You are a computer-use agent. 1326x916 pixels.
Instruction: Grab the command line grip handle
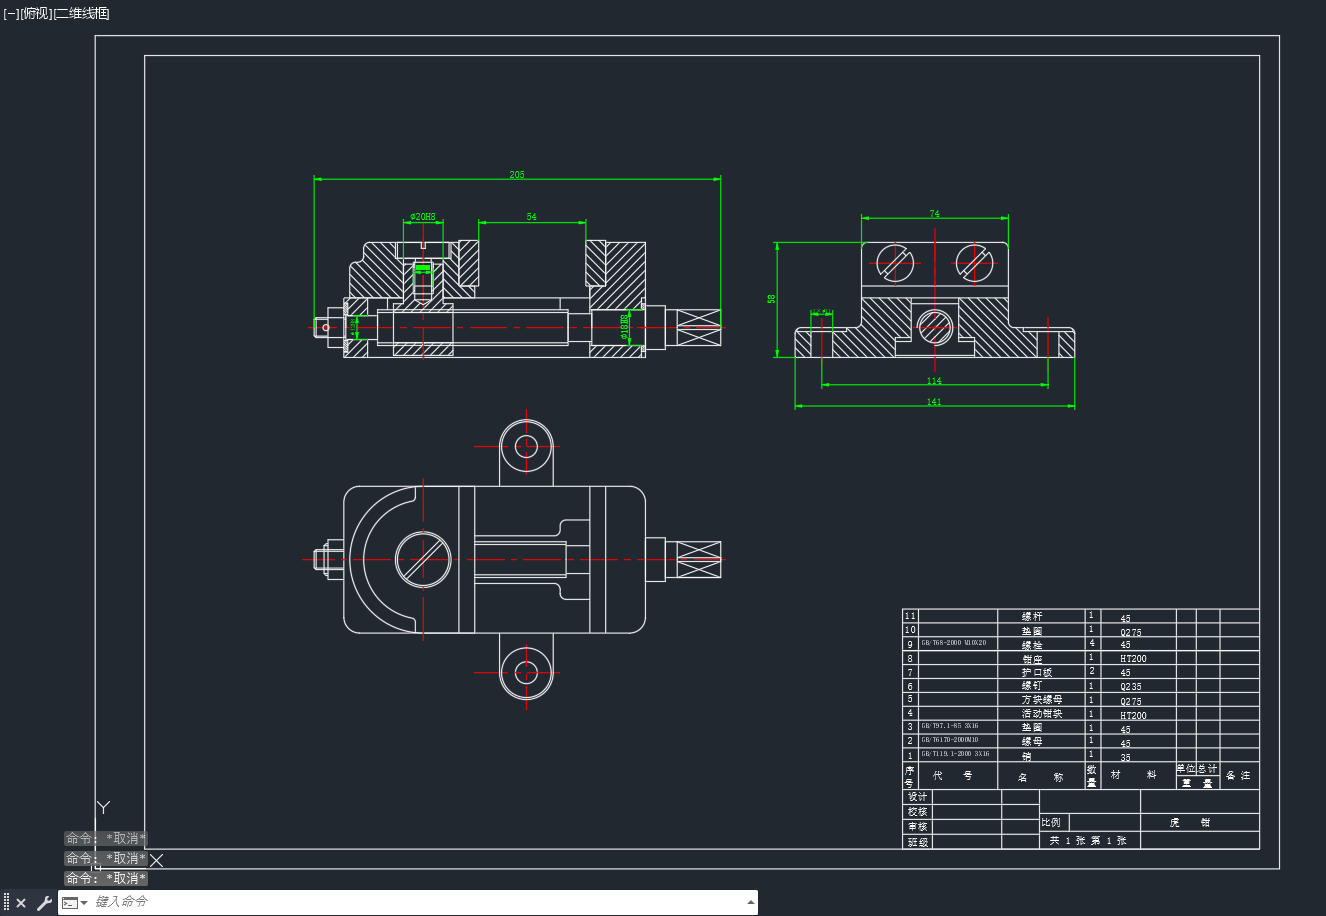pyautogui.click(x=6, y=903)
